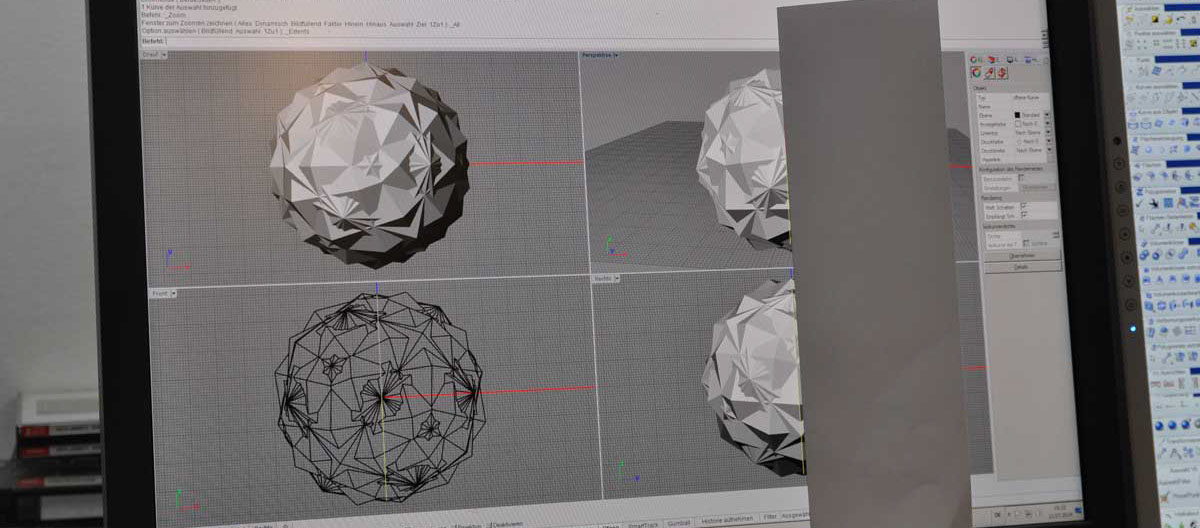Select rightmost properties page icon below tabs

click(x=1002, y=73)
